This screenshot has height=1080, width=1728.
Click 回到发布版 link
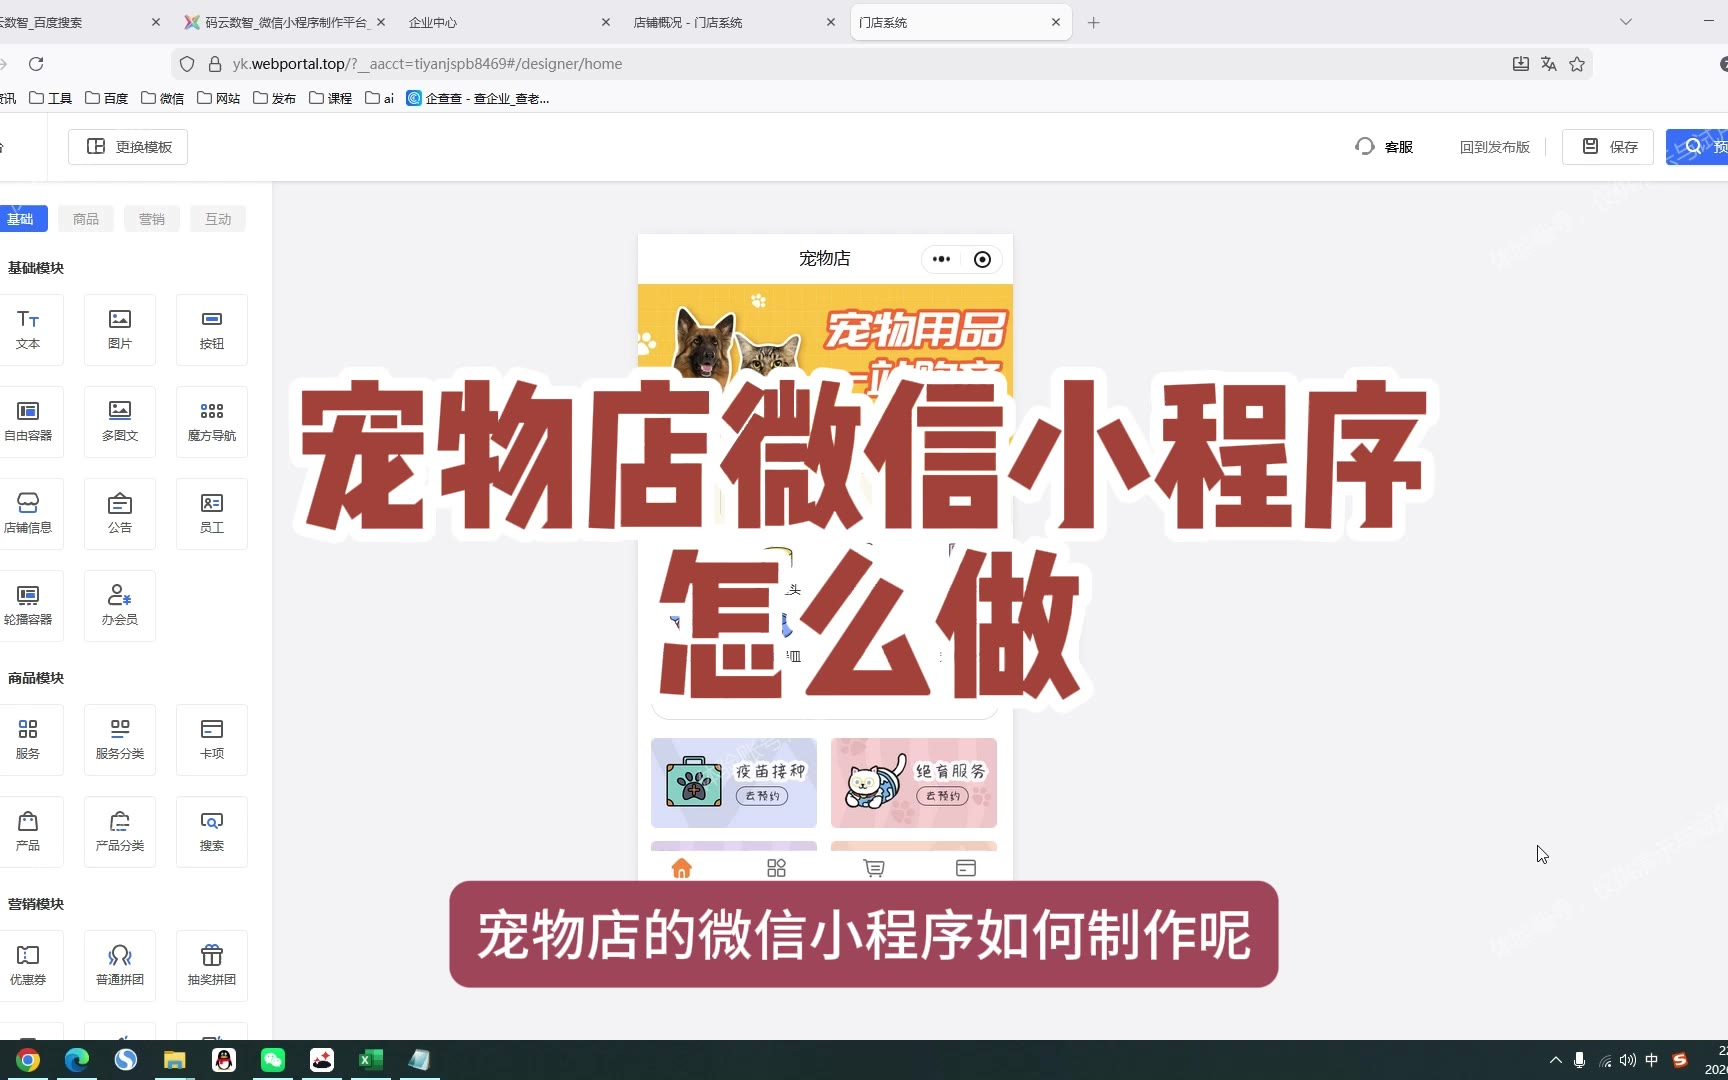pyautogui.click(x=1494, y=147)
